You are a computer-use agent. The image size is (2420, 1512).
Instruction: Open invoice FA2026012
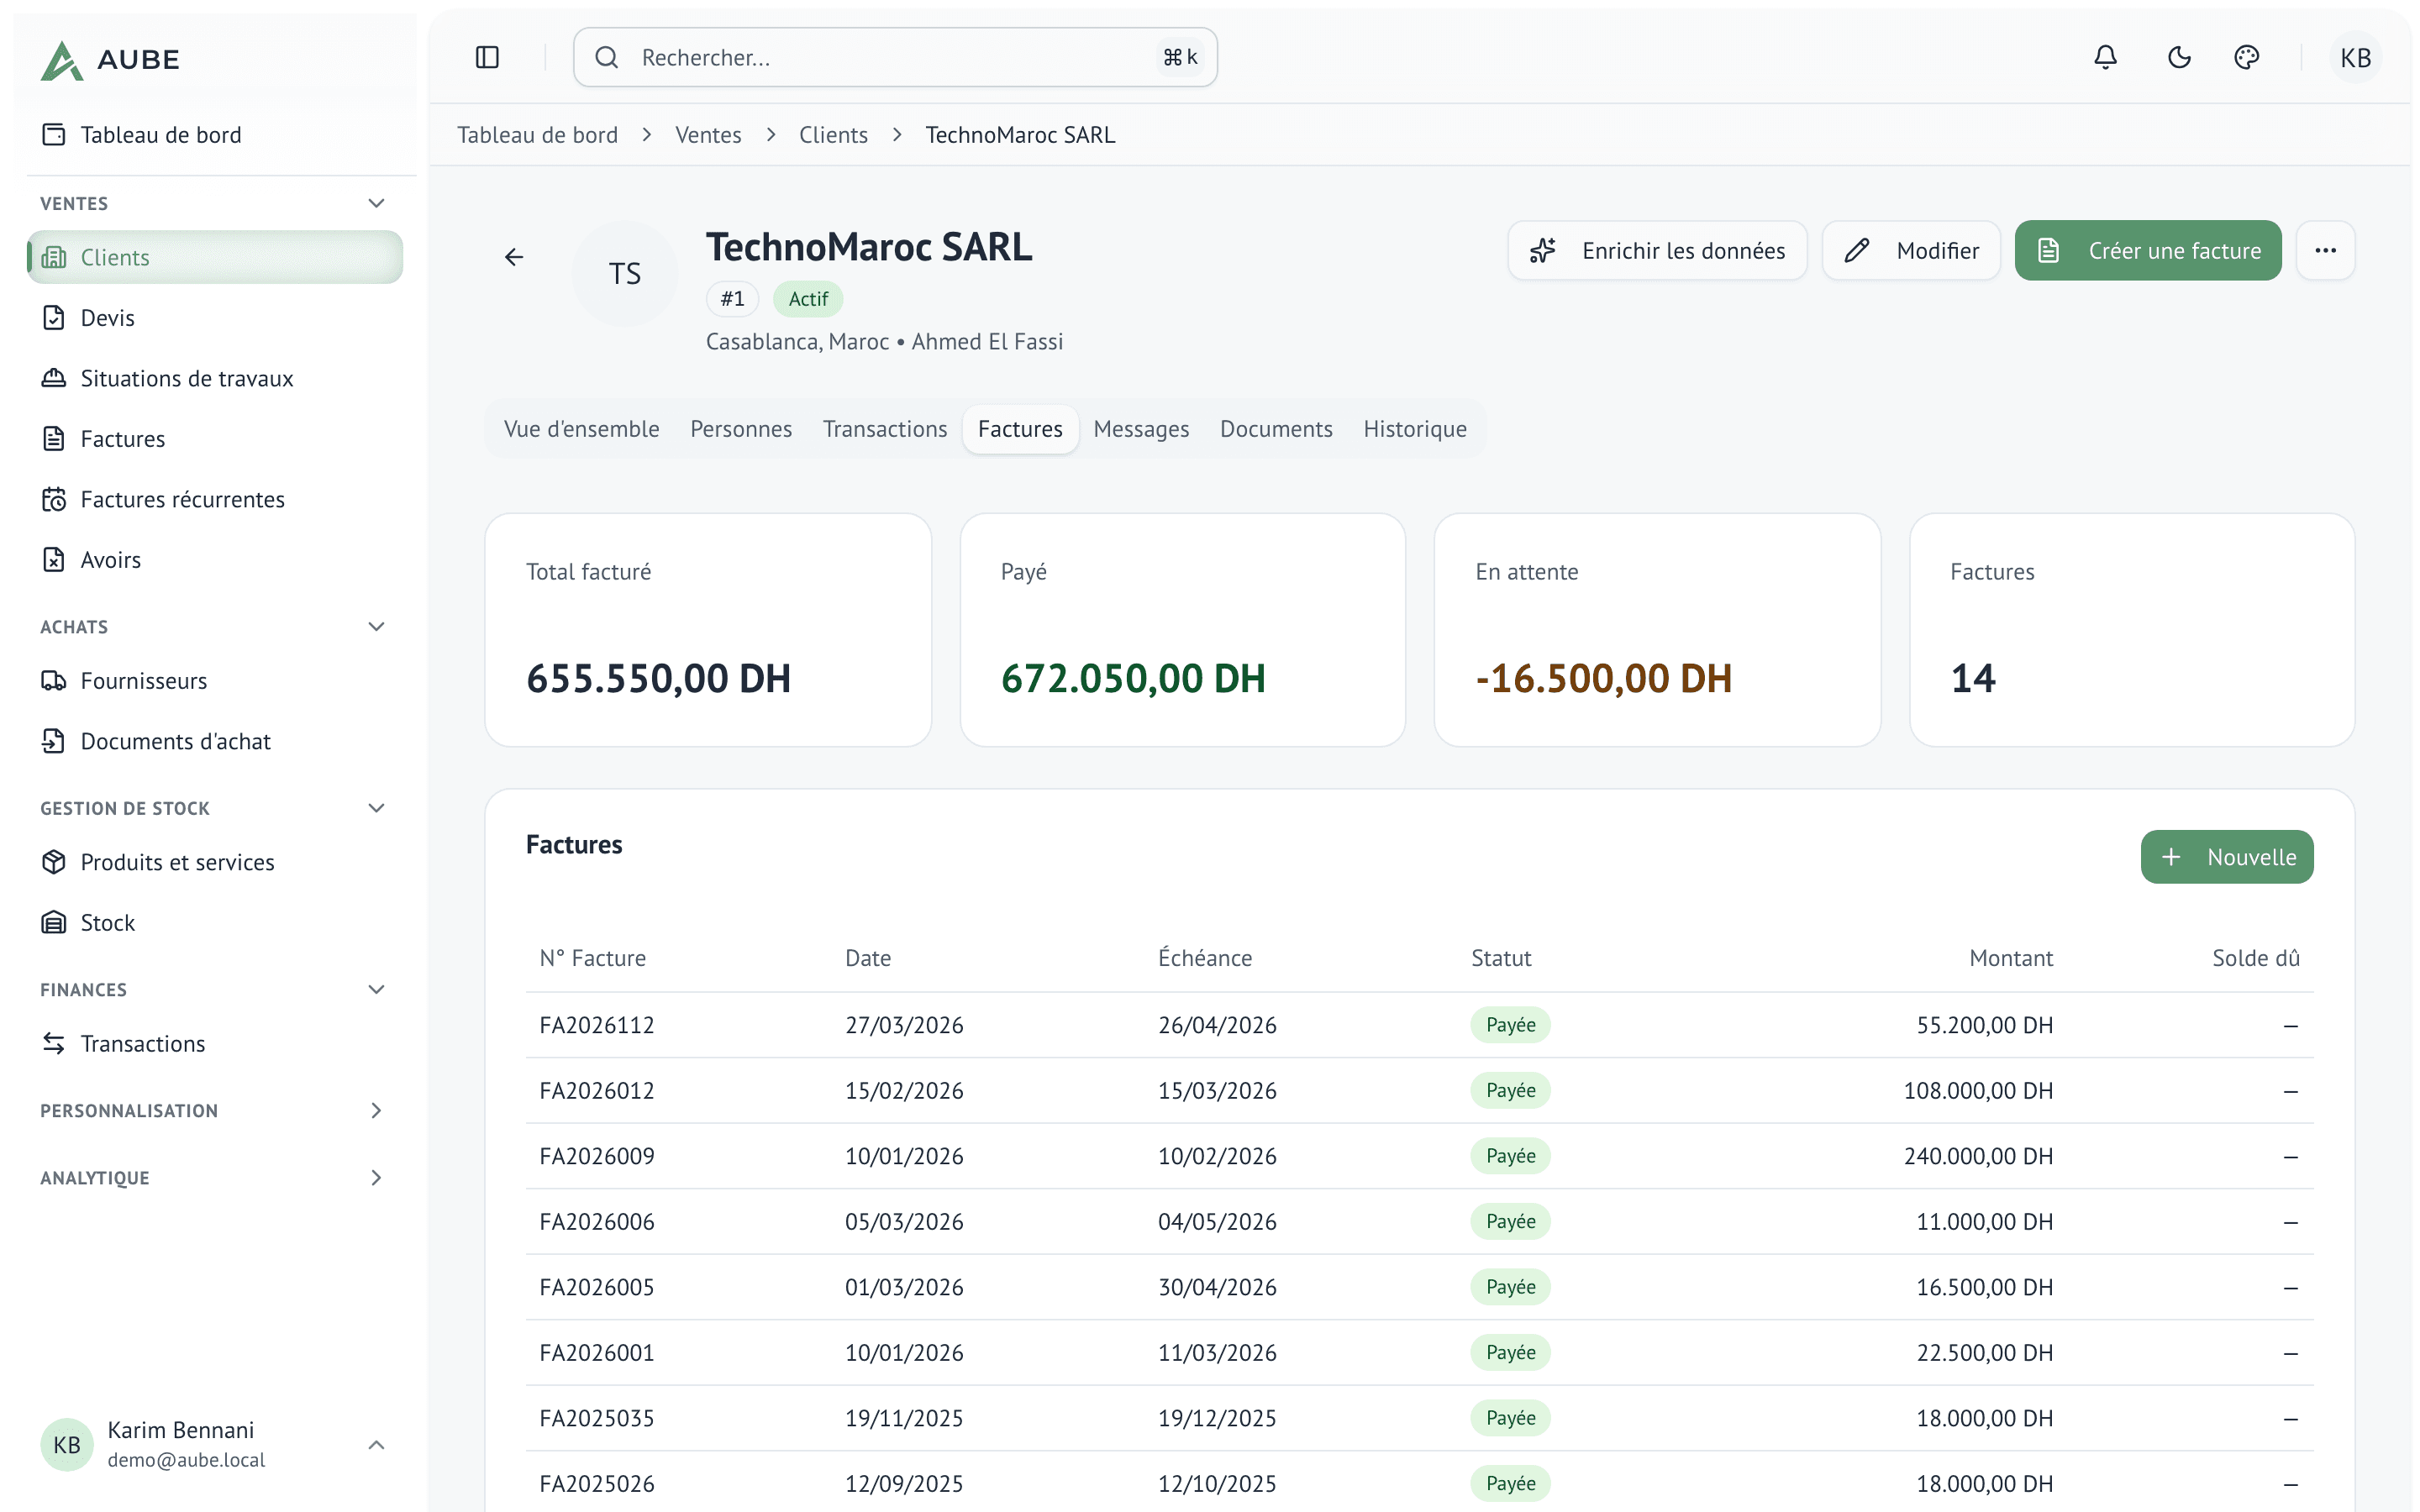point(597,1091)
